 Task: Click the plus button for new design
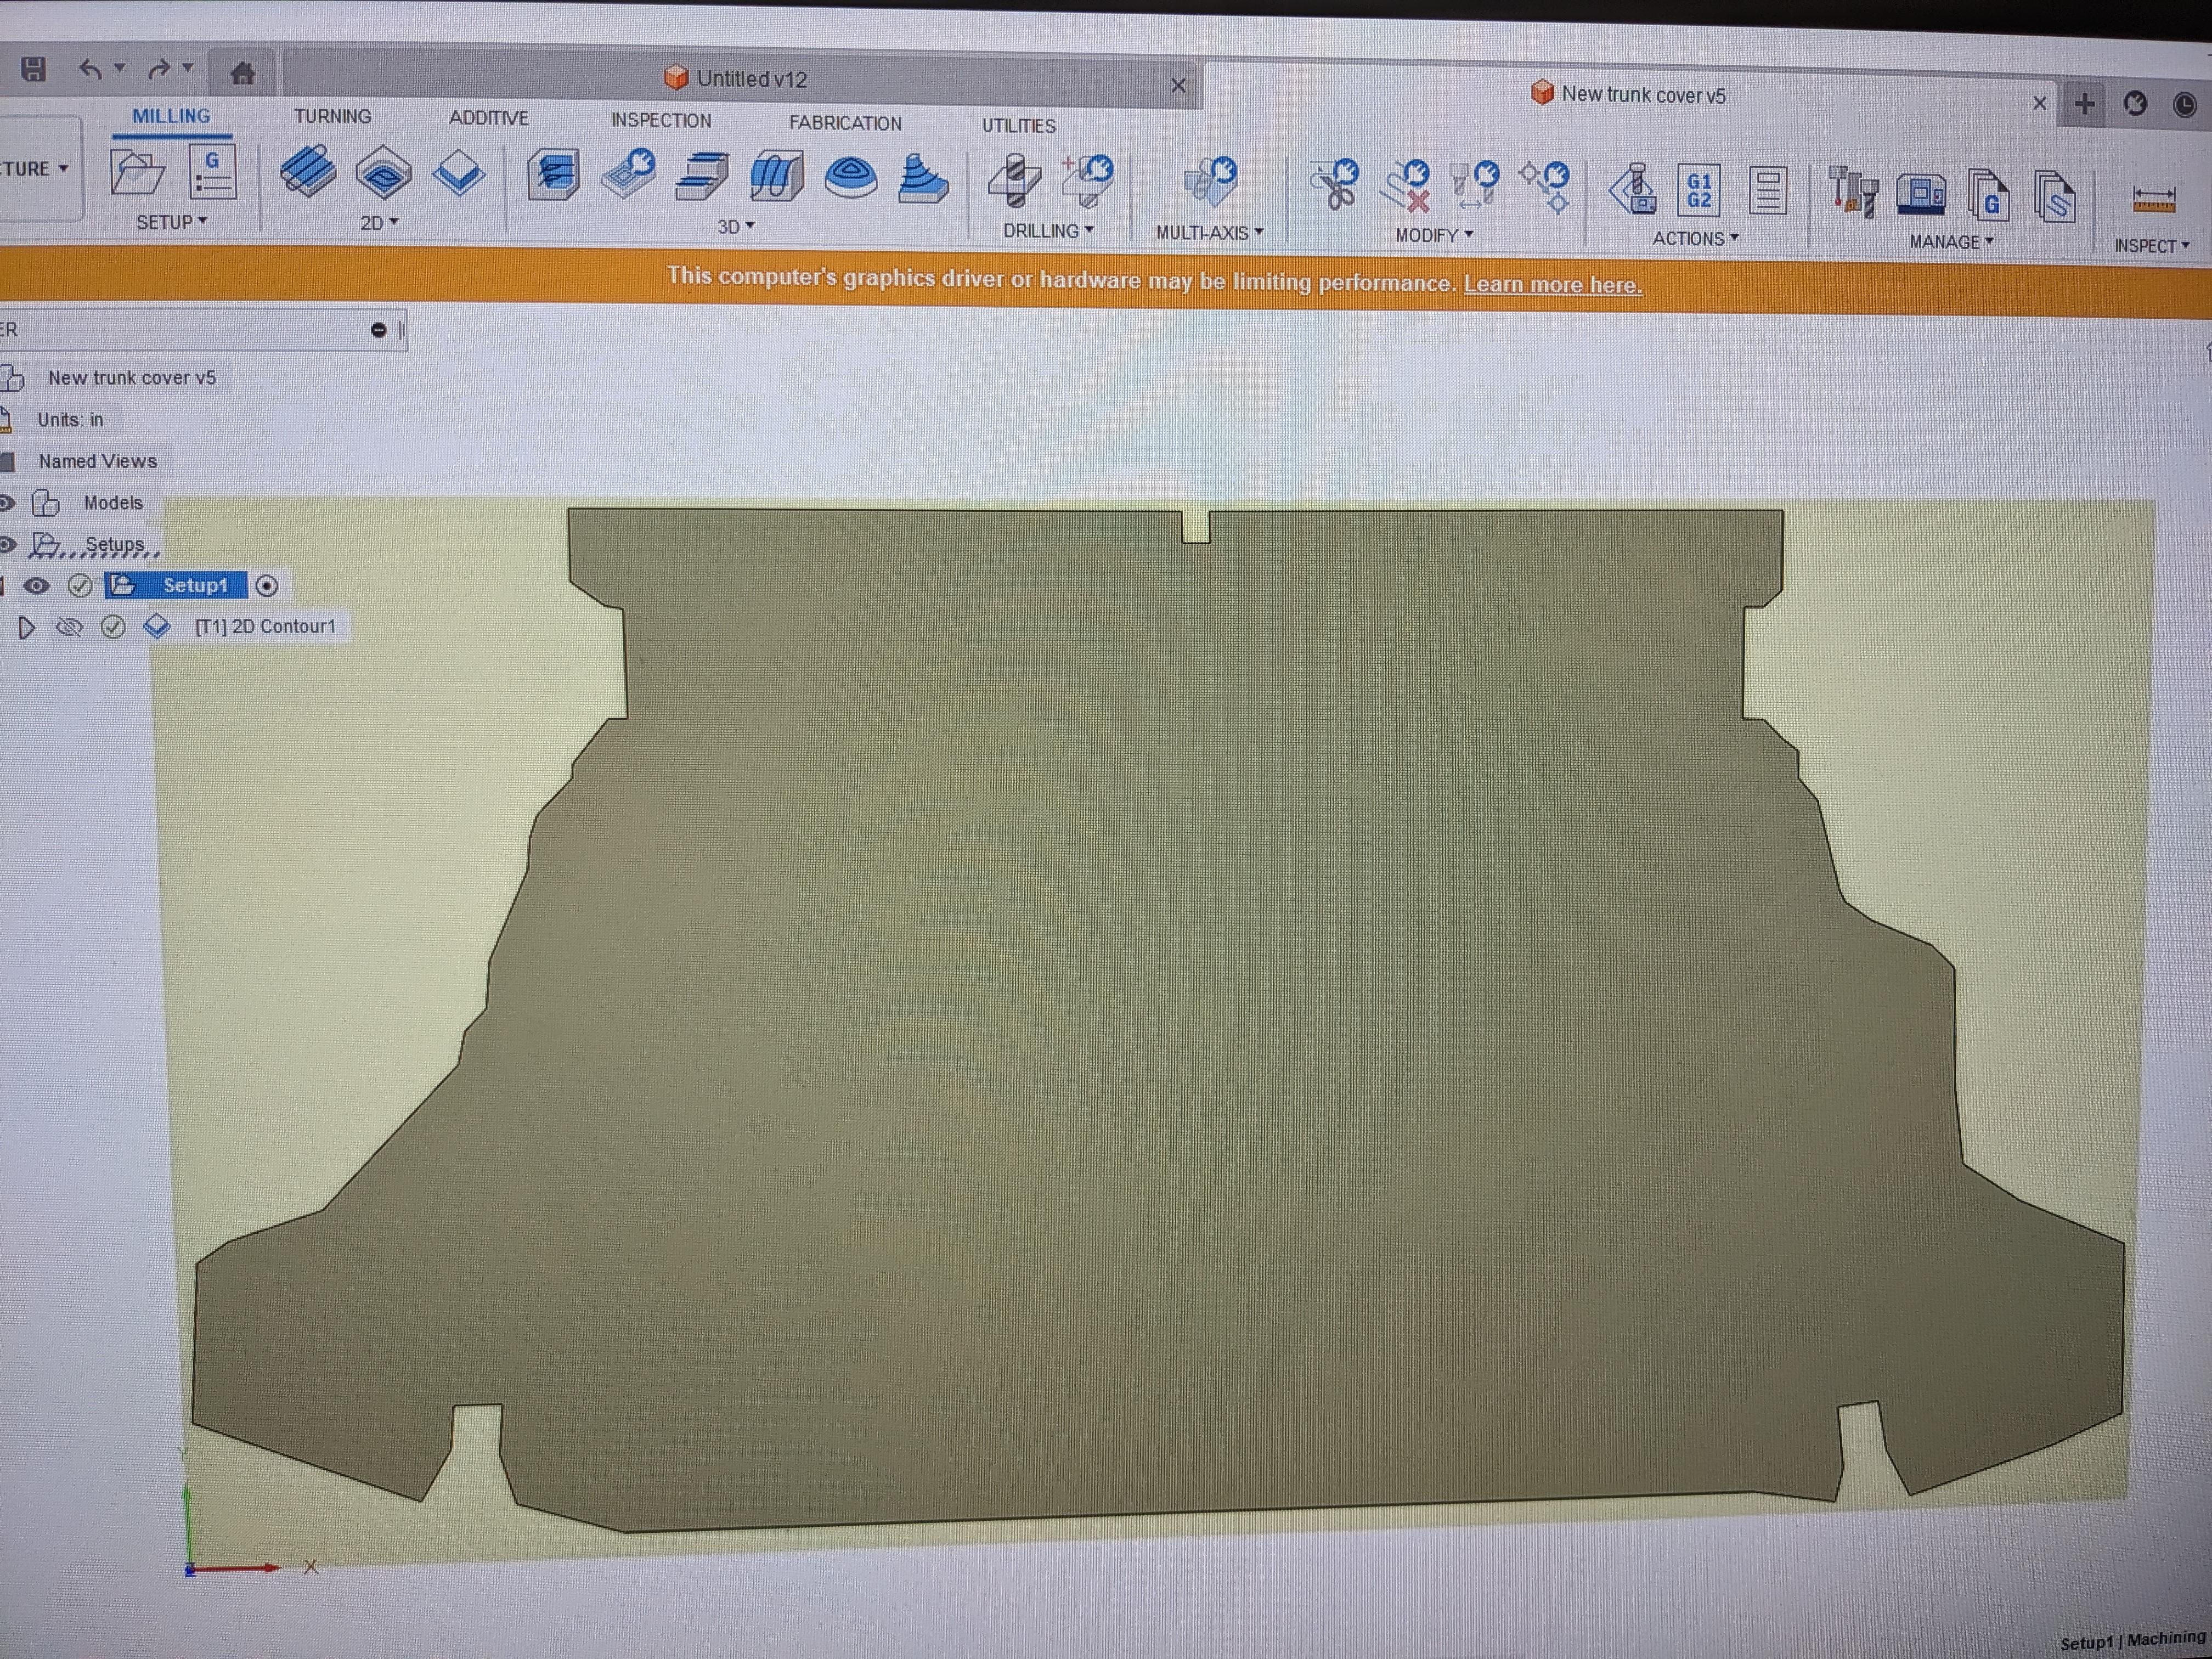click(2084, 103)
